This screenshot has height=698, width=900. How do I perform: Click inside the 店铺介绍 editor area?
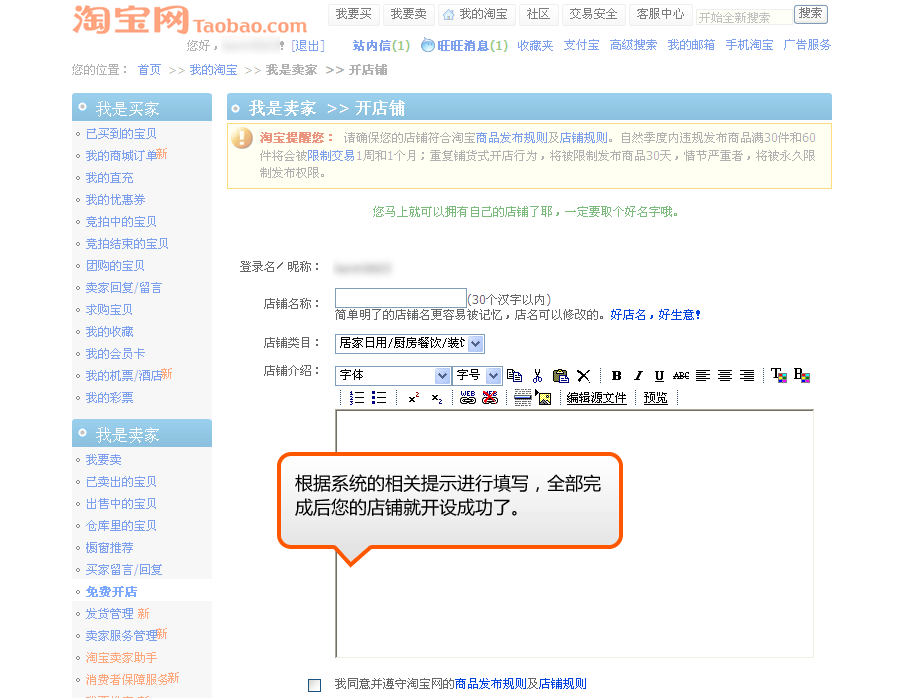[575, 534]
